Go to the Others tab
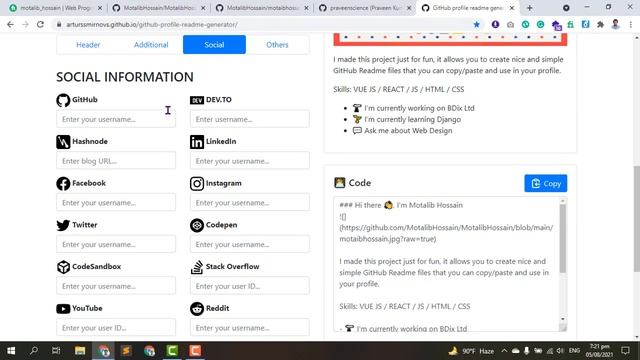The width and height of the screenshot is (640, 360). pos(277,44)
